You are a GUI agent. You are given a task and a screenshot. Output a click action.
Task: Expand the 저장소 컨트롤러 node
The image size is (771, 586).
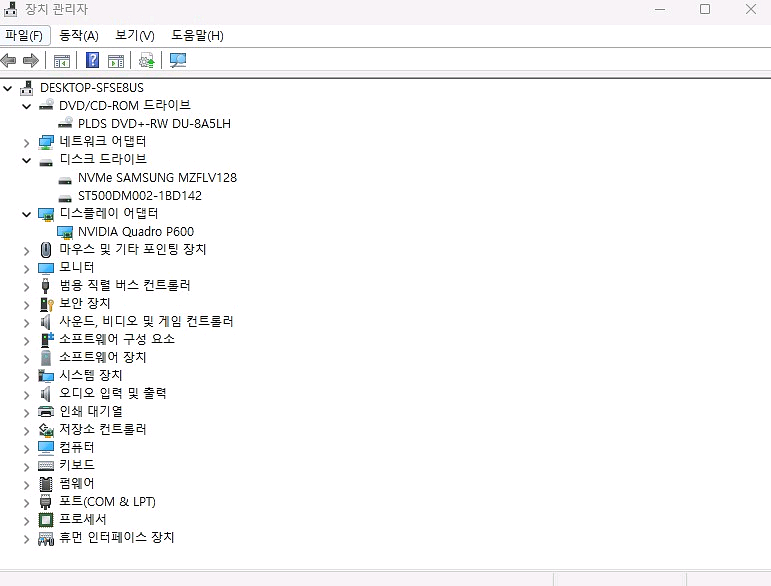(x=27, y=431)
